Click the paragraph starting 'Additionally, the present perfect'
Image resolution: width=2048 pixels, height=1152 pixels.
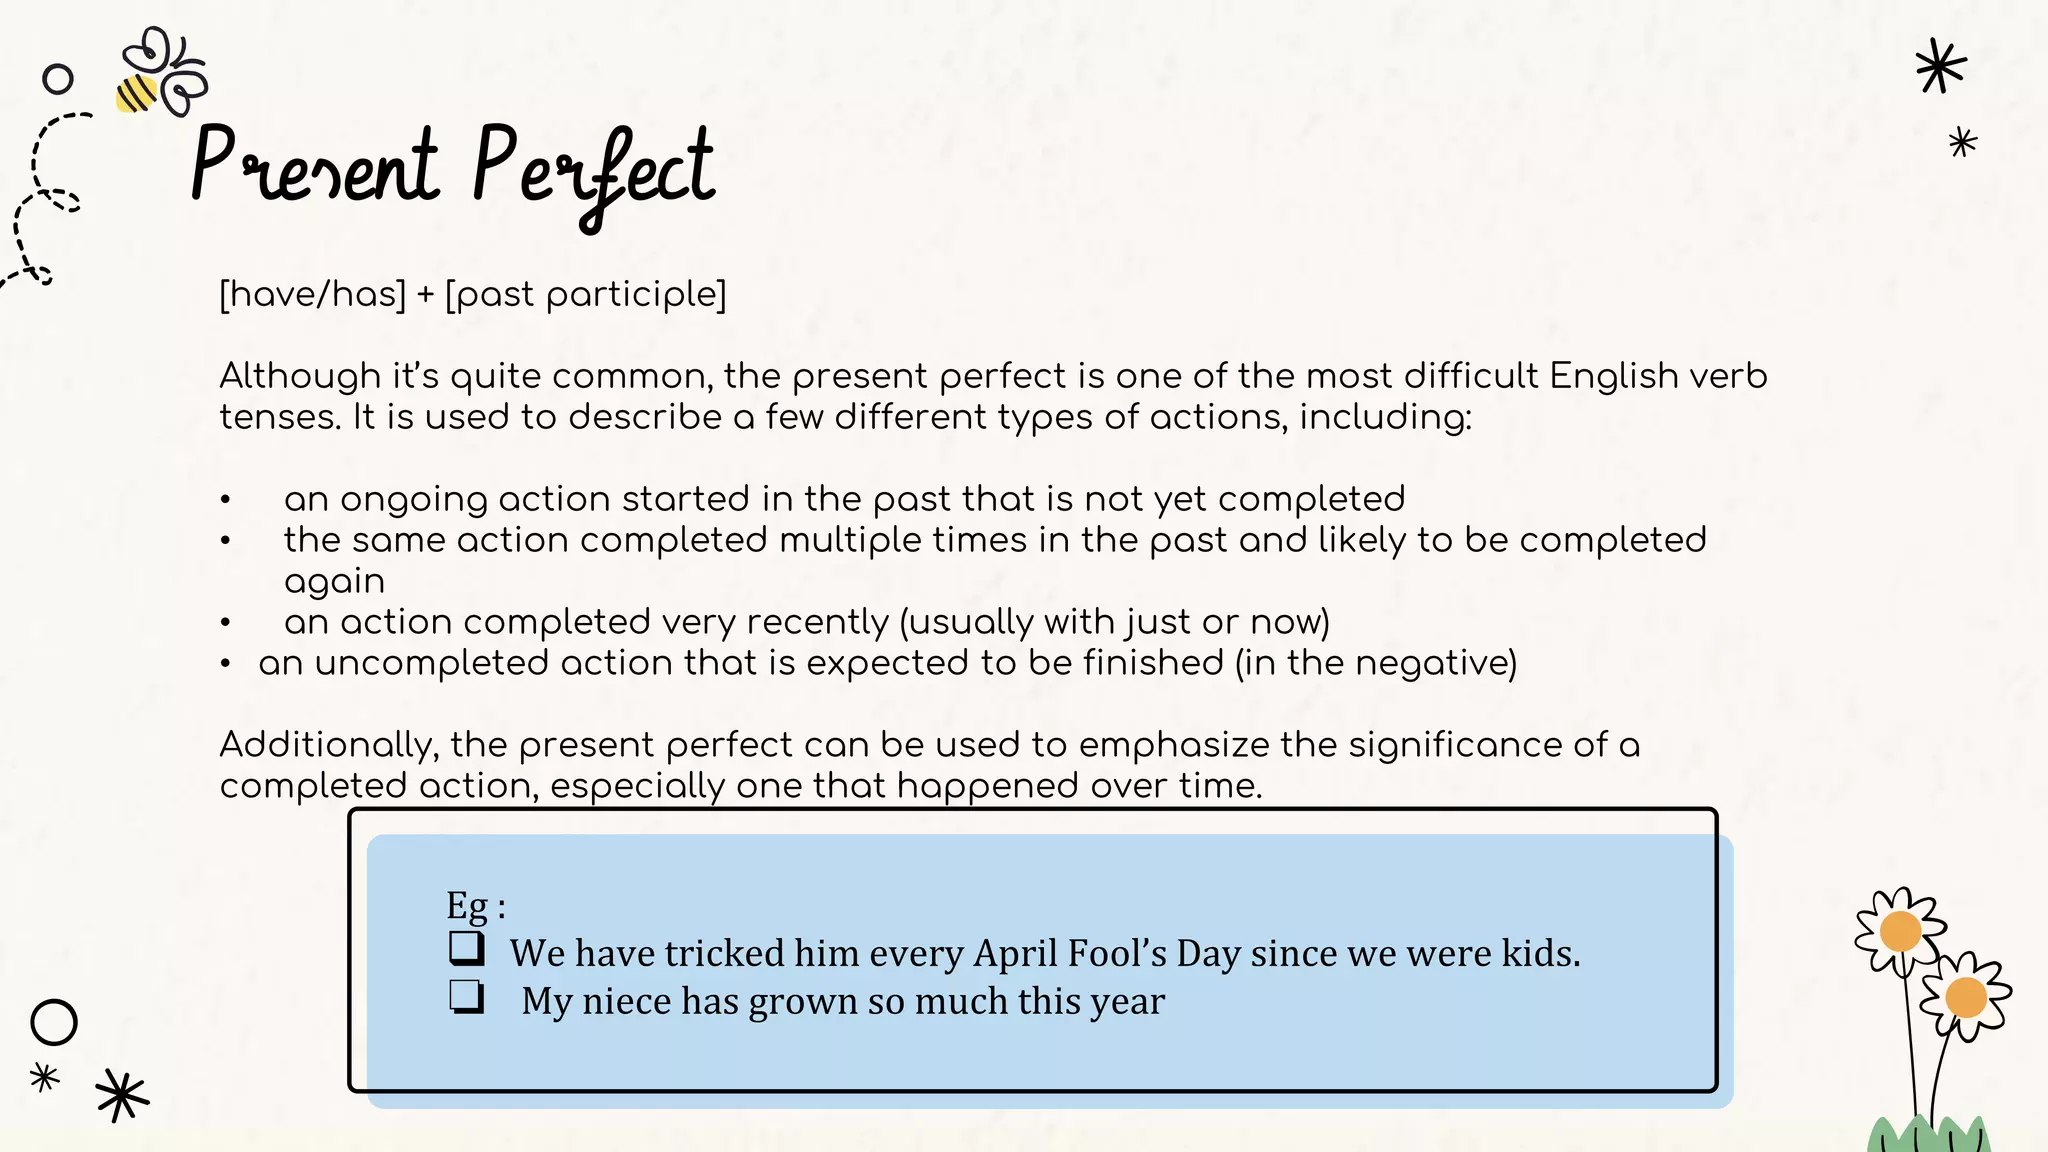(929, 765)
